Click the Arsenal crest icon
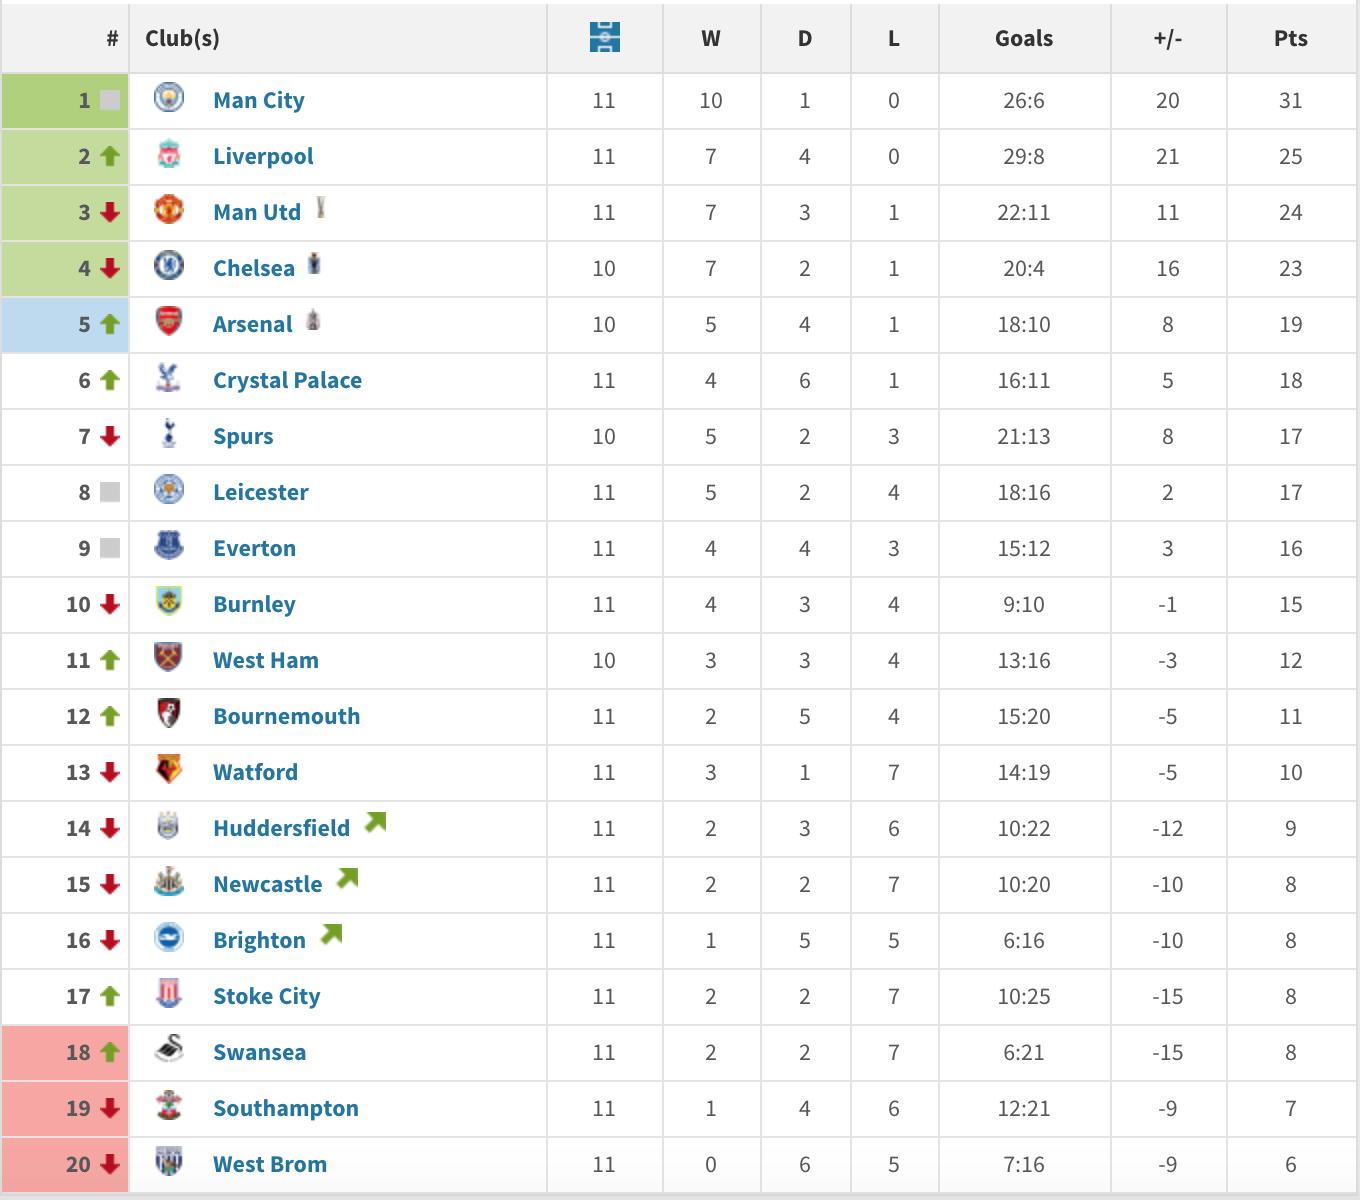The image size is (1360, 1200). click(x=169, y=322)
